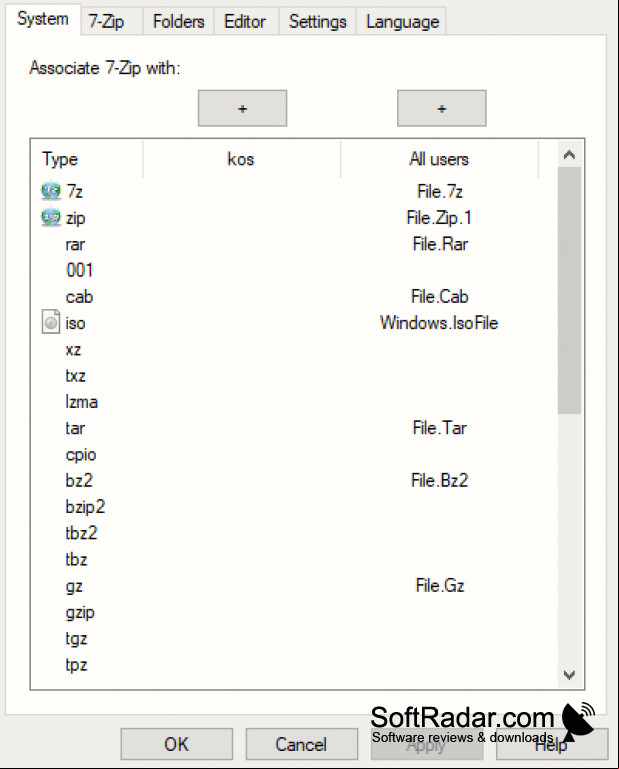The image size is (619, 769).
Task: Click the File.Gz association value
Action: click(x=439, y=585)
